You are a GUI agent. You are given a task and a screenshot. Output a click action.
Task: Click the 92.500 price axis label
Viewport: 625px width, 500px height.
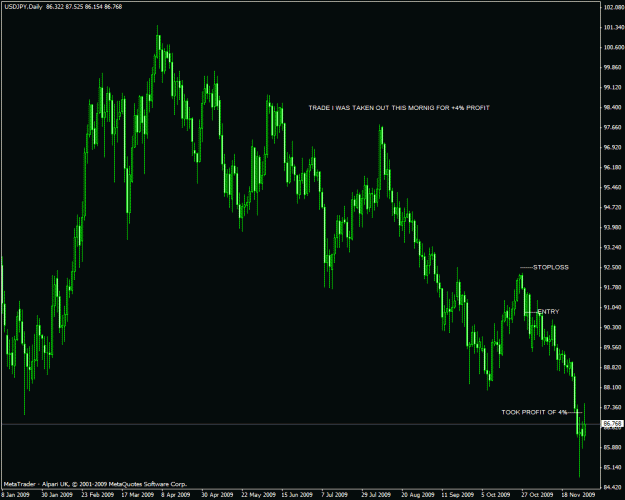(x=613, y=267)
